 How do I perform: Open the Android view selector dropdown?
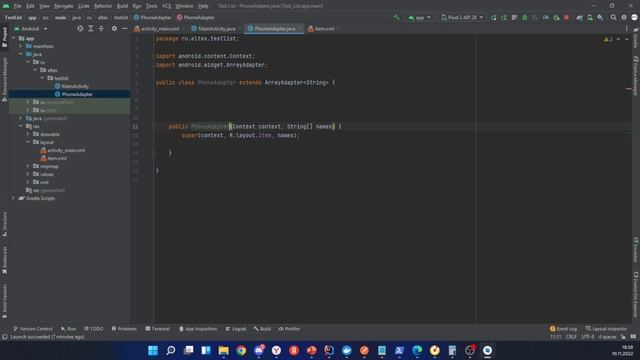pyautogui.click(x=31, y=29)
